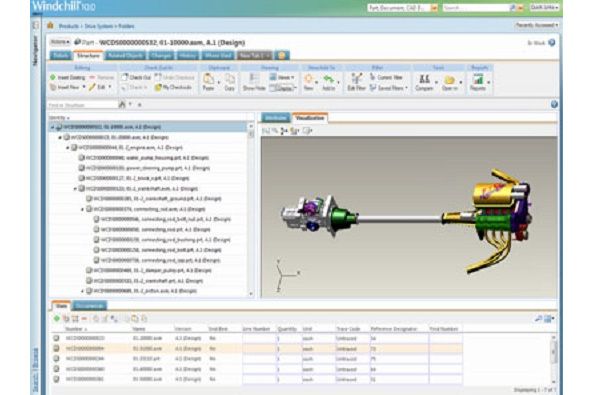The height and width of the screenshot is (395, 592).
Task: Select damper_pulley.prt in the tree
Action: [x=153, y=270]
